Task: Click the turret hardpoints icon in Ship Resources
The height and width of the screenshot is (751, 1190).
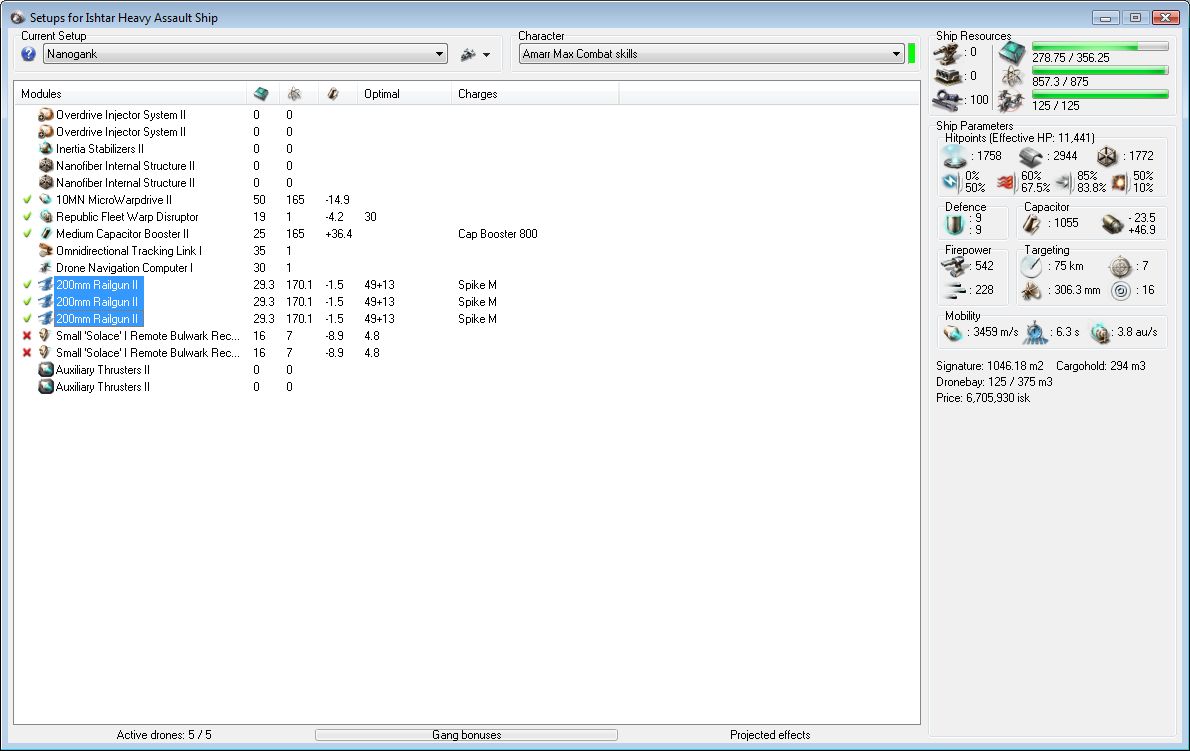Action: point(946,53)
